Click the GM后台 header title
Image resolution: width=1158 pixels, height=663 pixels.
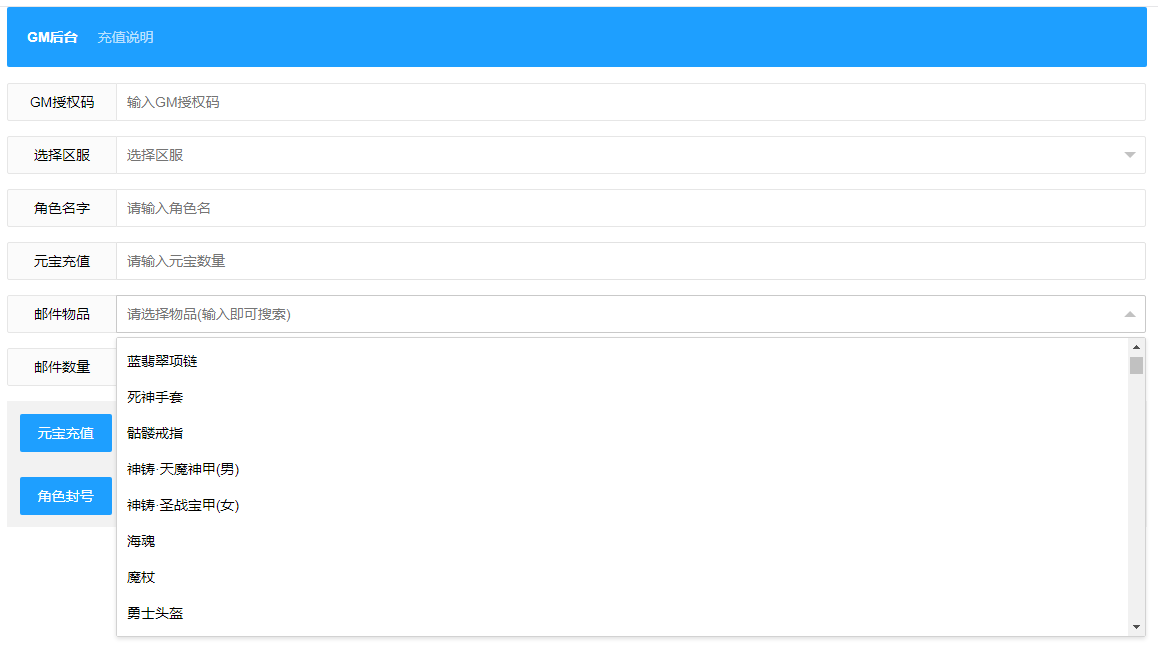pyautogui.click(x=52, y=37)
